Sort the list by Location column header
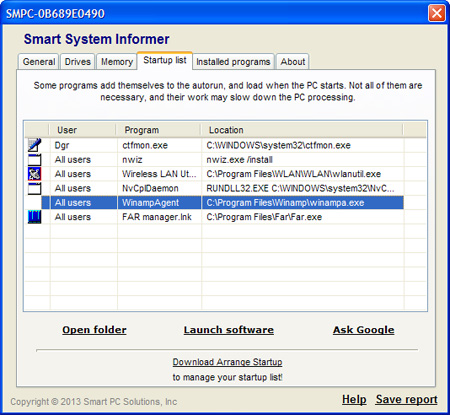 pos(302,130)
